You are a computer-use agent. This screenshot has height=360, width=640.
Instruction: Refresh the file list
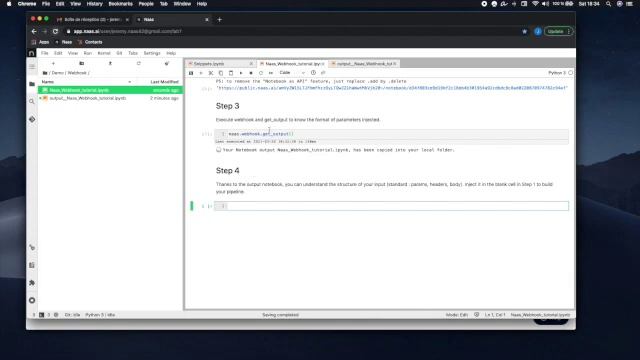point(139,63)
